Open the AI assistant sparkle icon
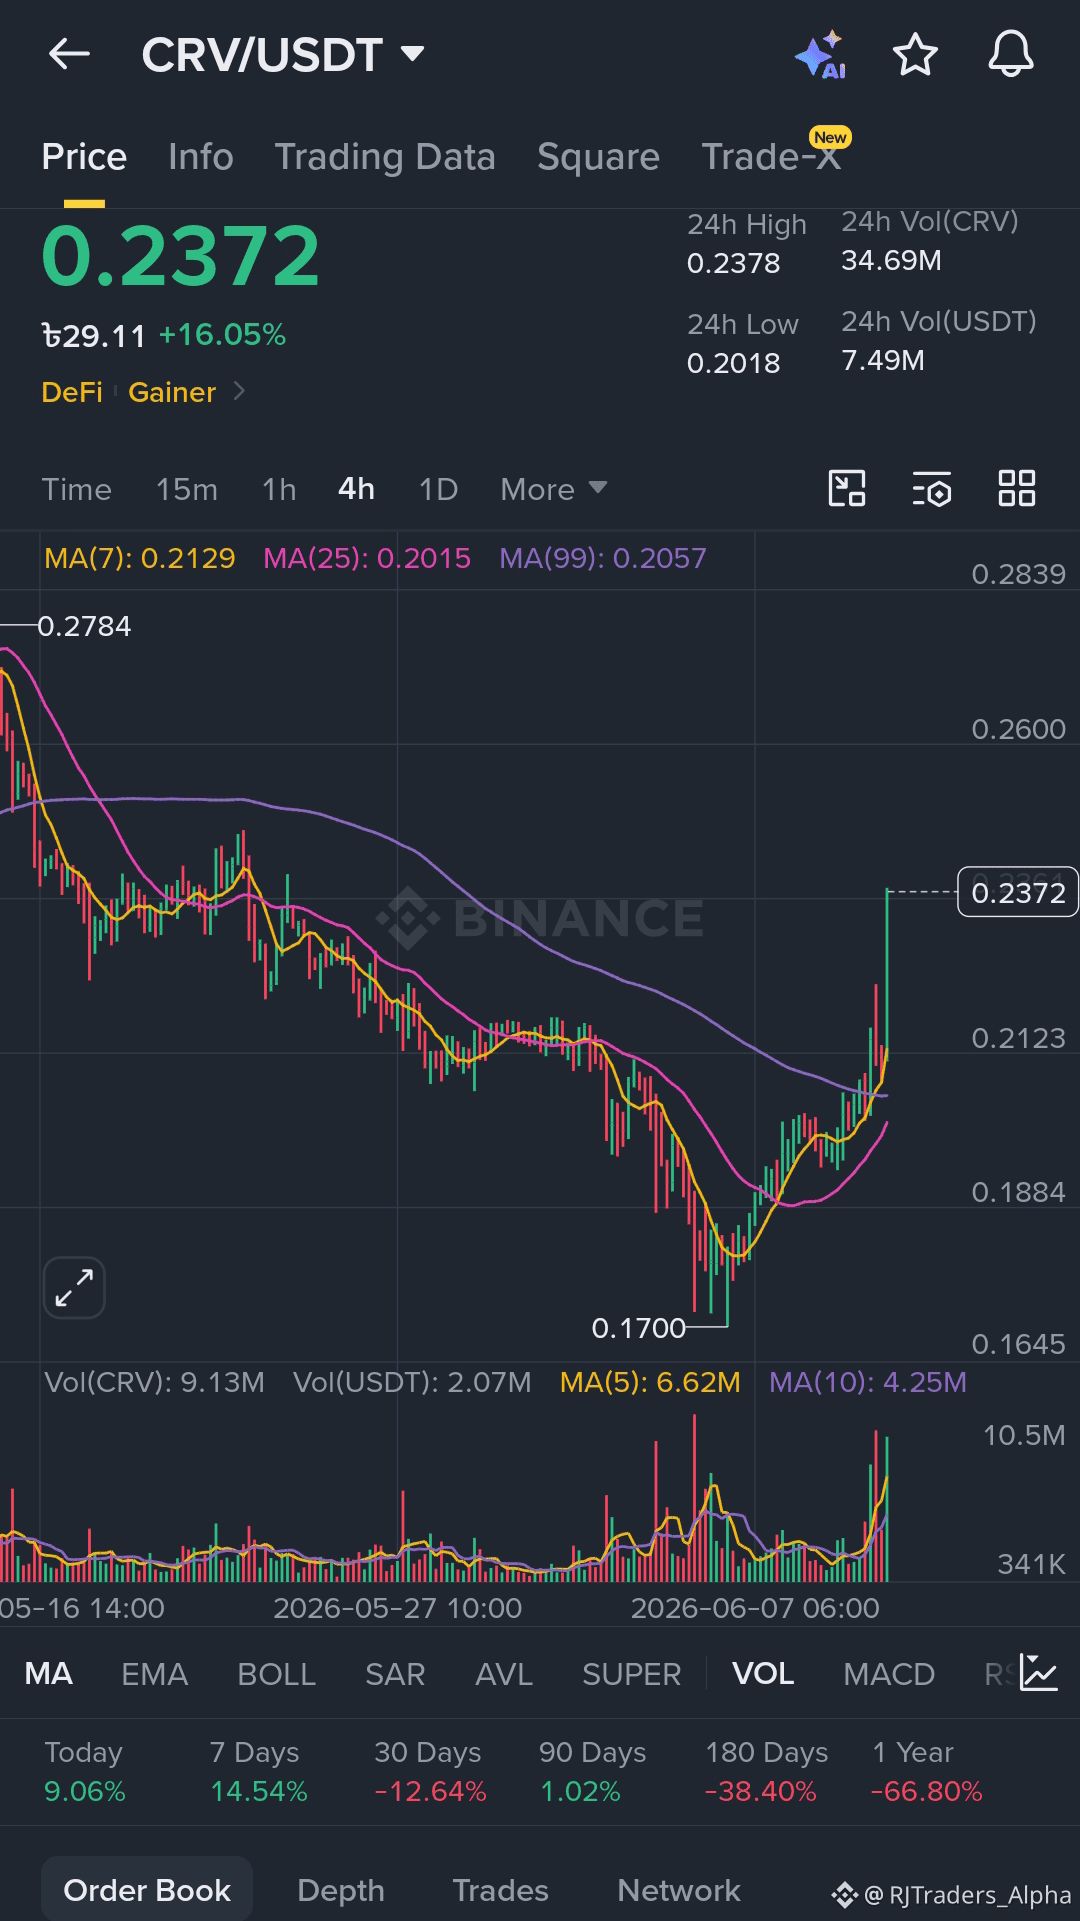The width and height of the screenshot is (1080, 1921). (x=821, y=54)
